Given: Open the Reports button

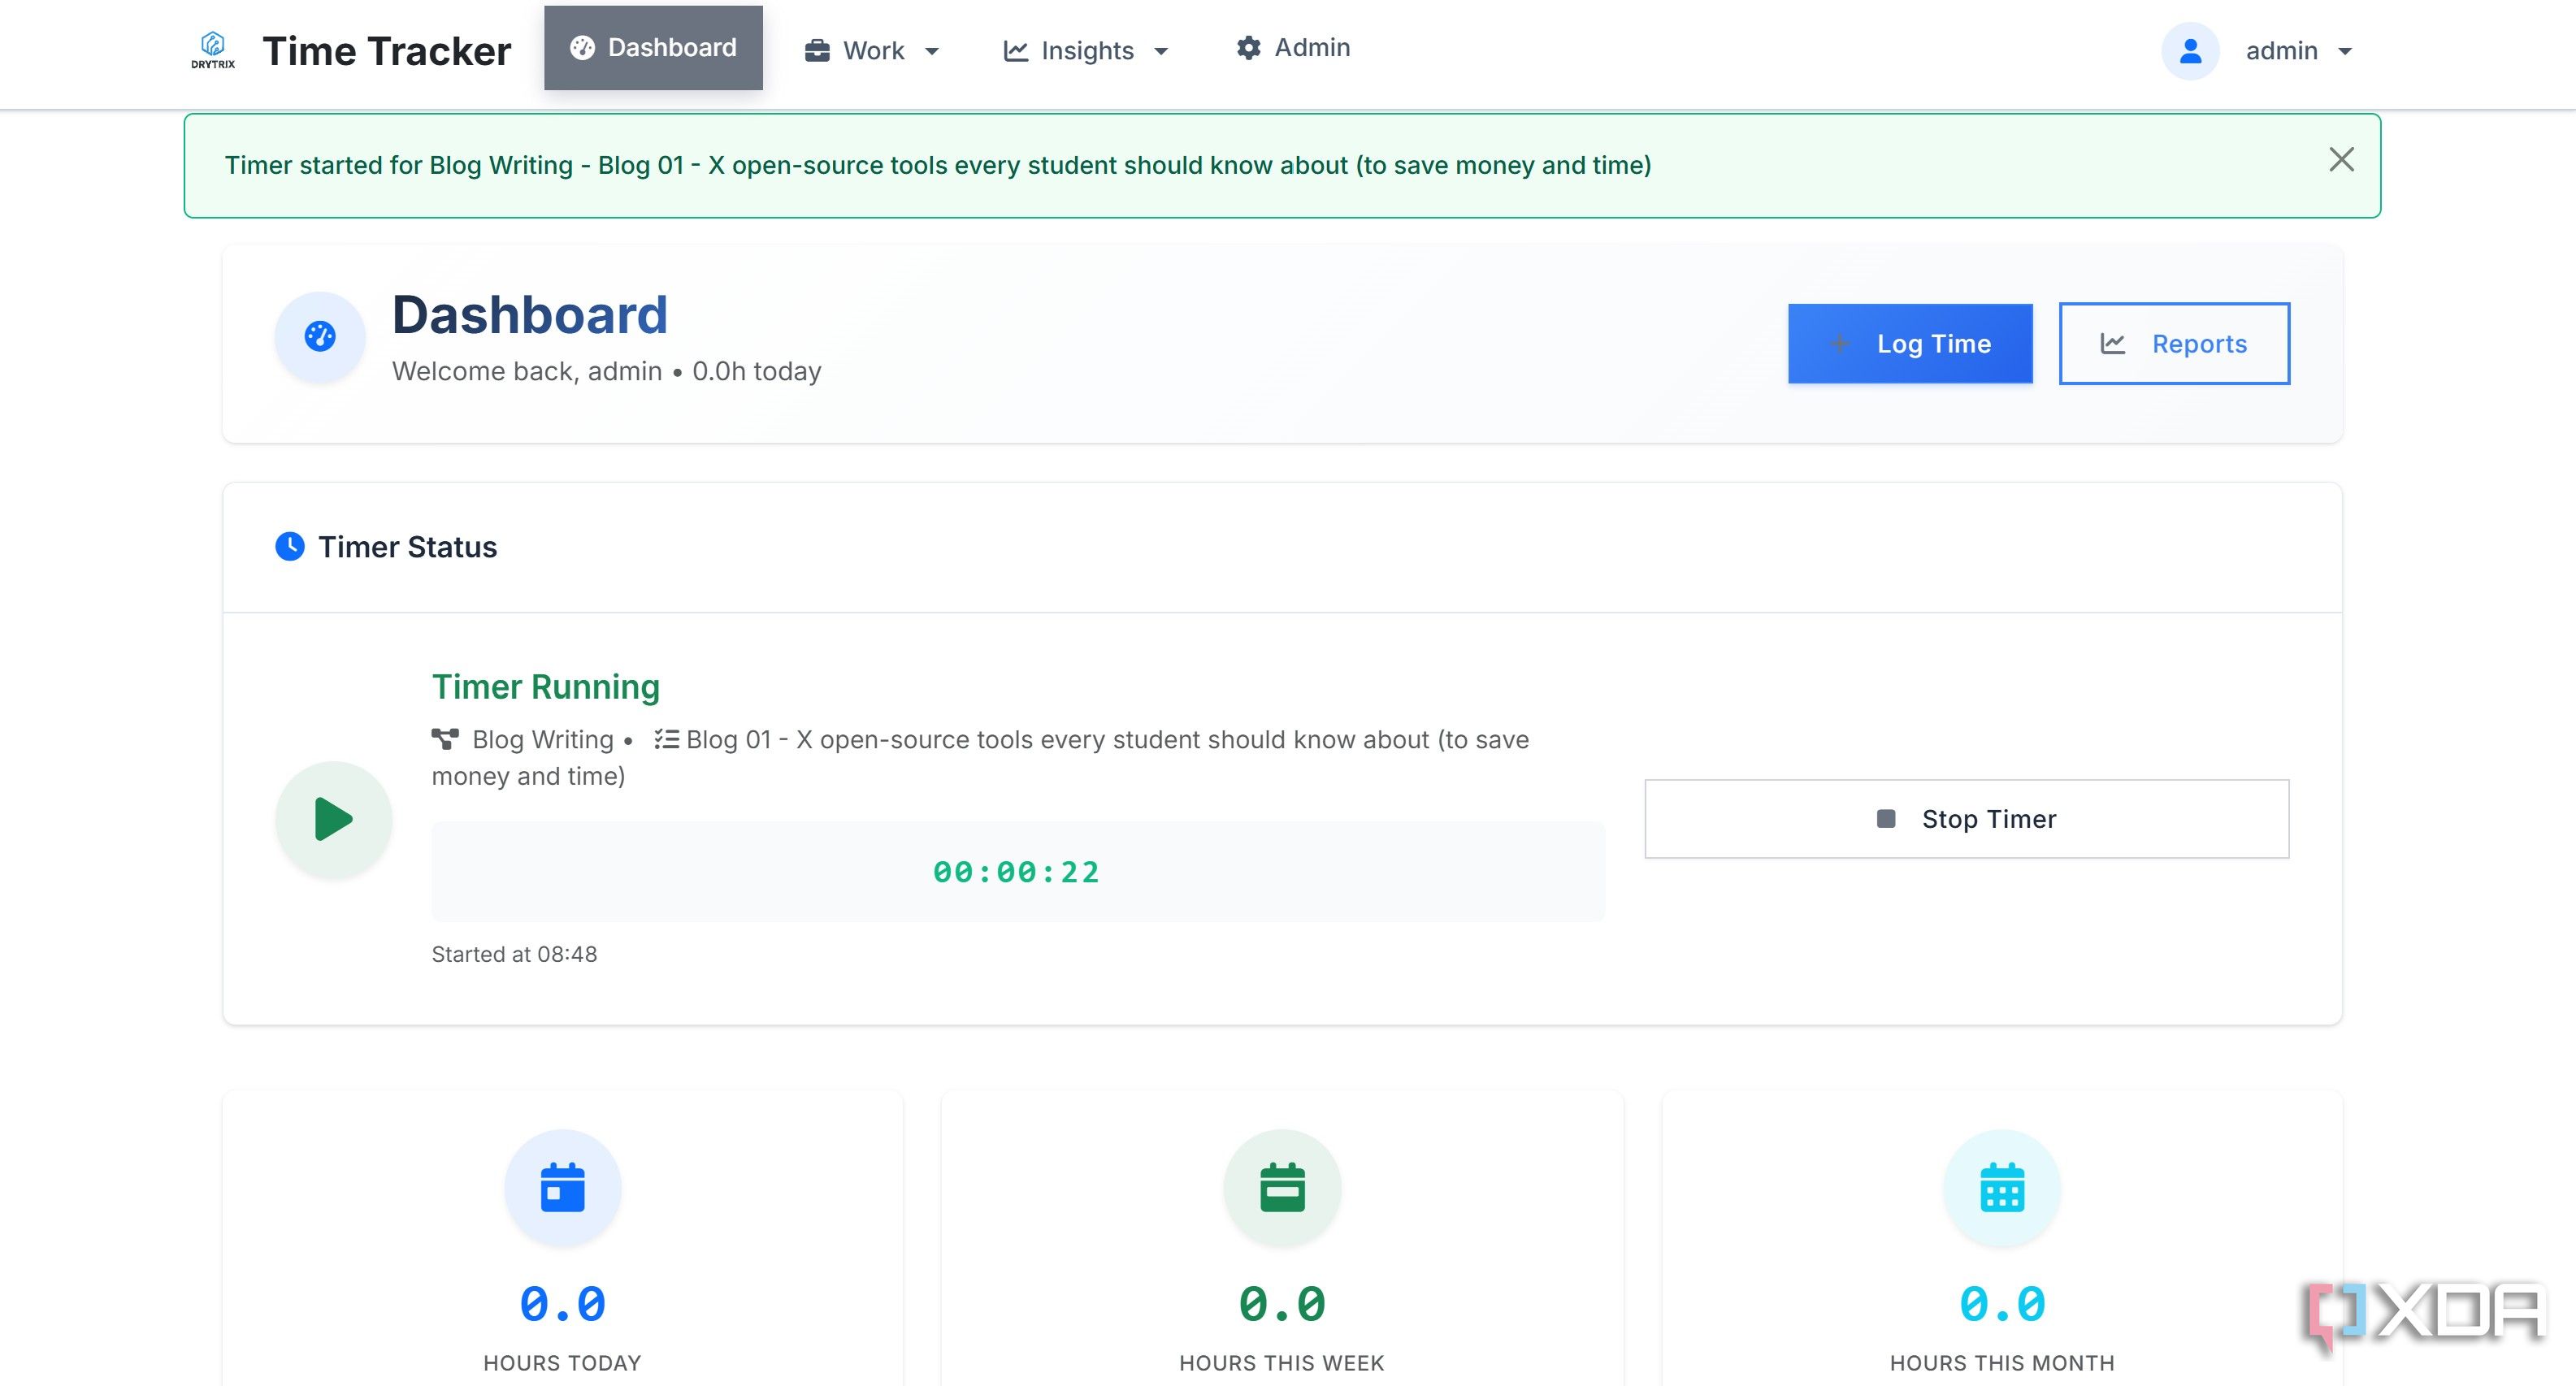Looking at the screenshot, I should tap(2174, 344).
